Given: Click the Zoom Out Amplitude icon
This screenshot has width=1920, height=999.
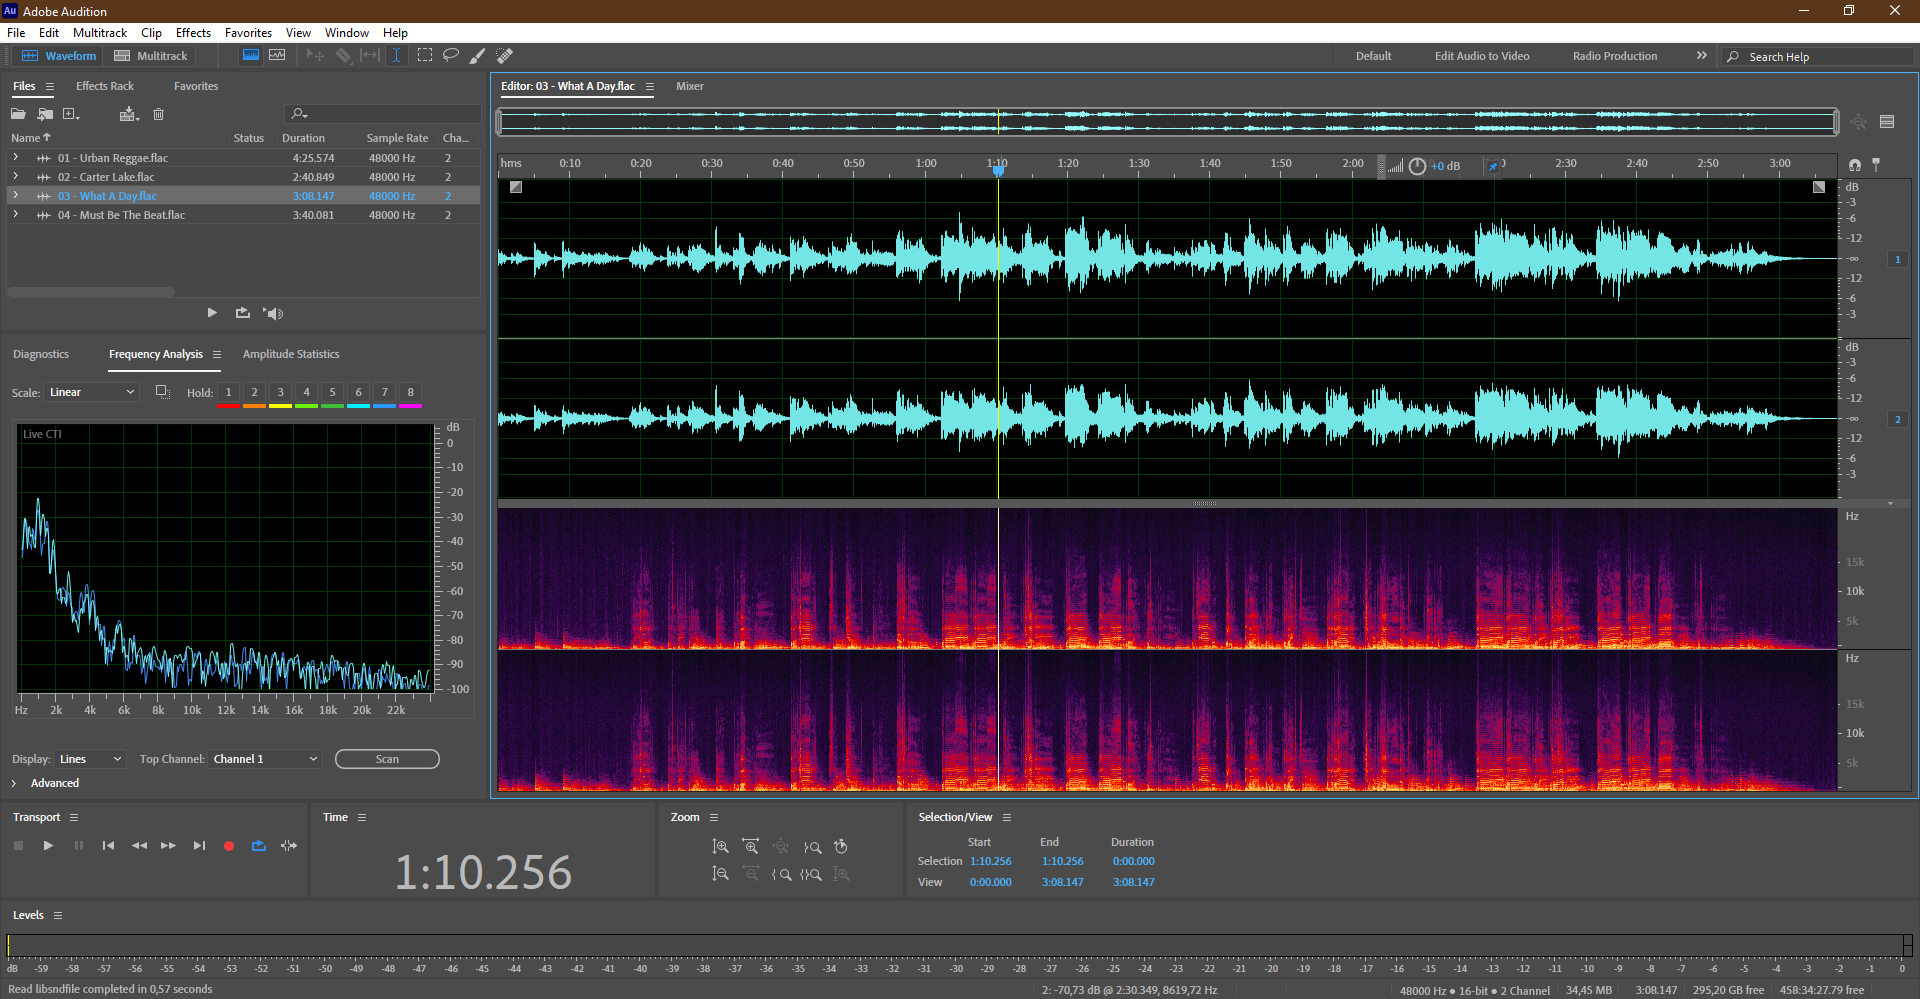Looking at the screenshot, I should [x=720, y=874].
